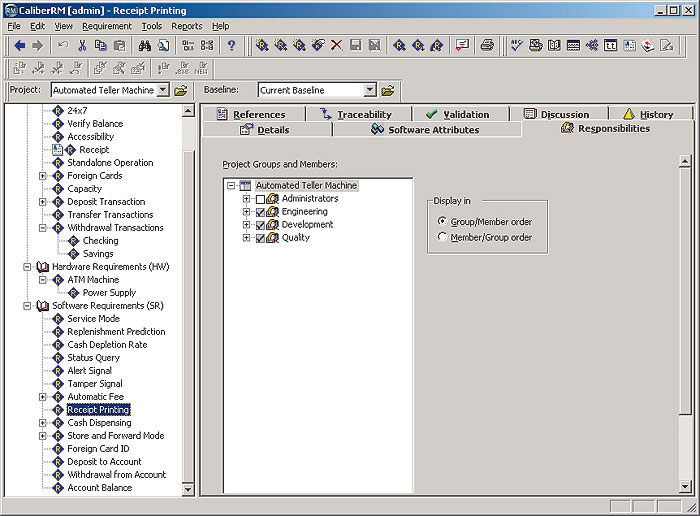
Task: Click the gray Forward arrow icon
Action: [x=38, y=45]
